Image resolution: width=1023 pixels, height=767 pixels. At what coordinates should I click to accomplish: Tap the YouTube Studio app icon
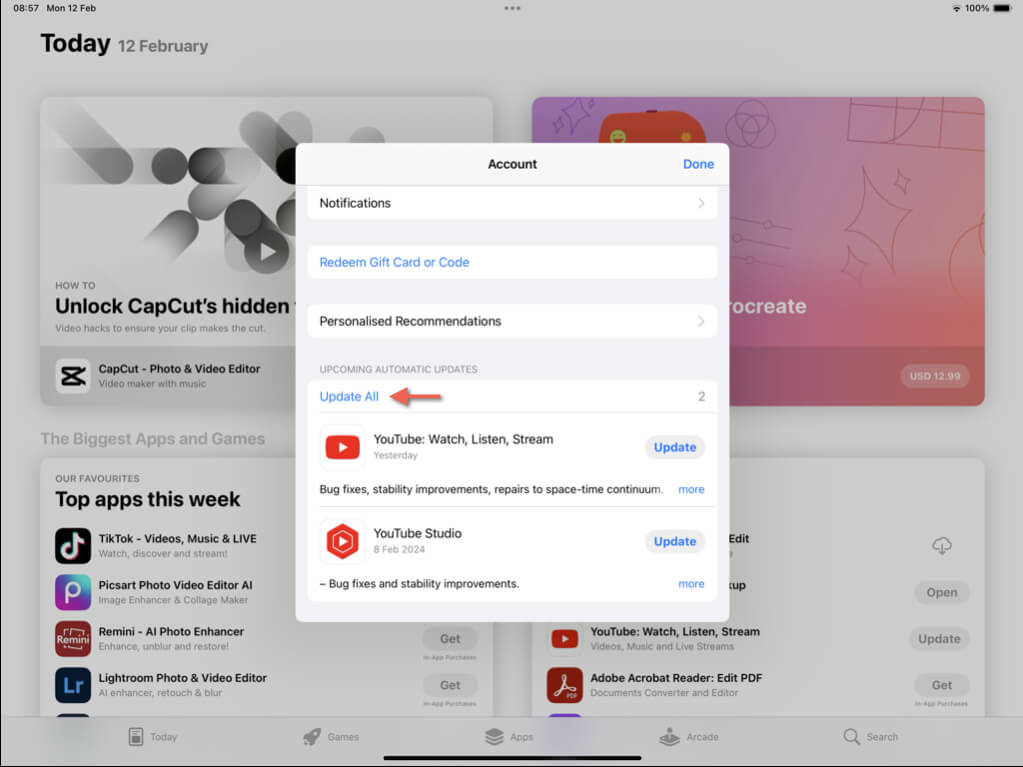pos(342,541)
